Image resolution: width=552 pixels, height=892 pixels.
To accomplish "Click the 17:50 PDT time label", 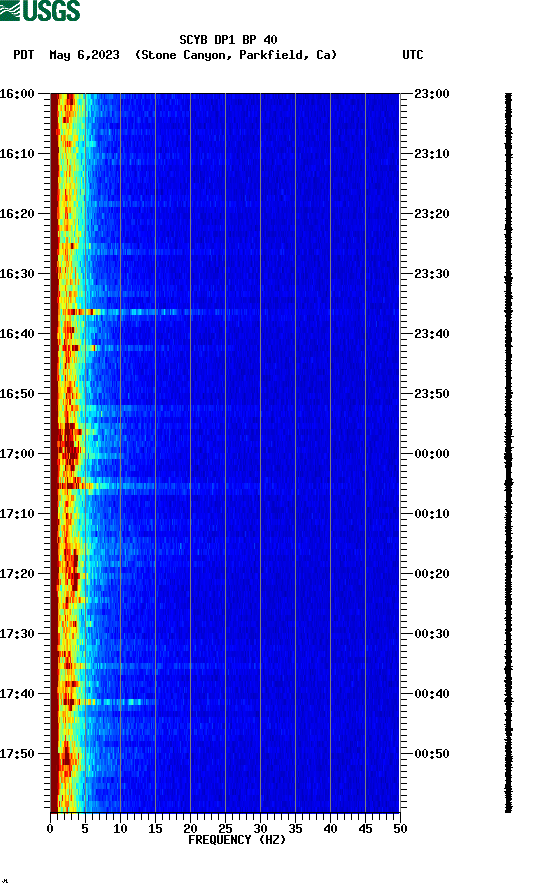I will point(17,754).
